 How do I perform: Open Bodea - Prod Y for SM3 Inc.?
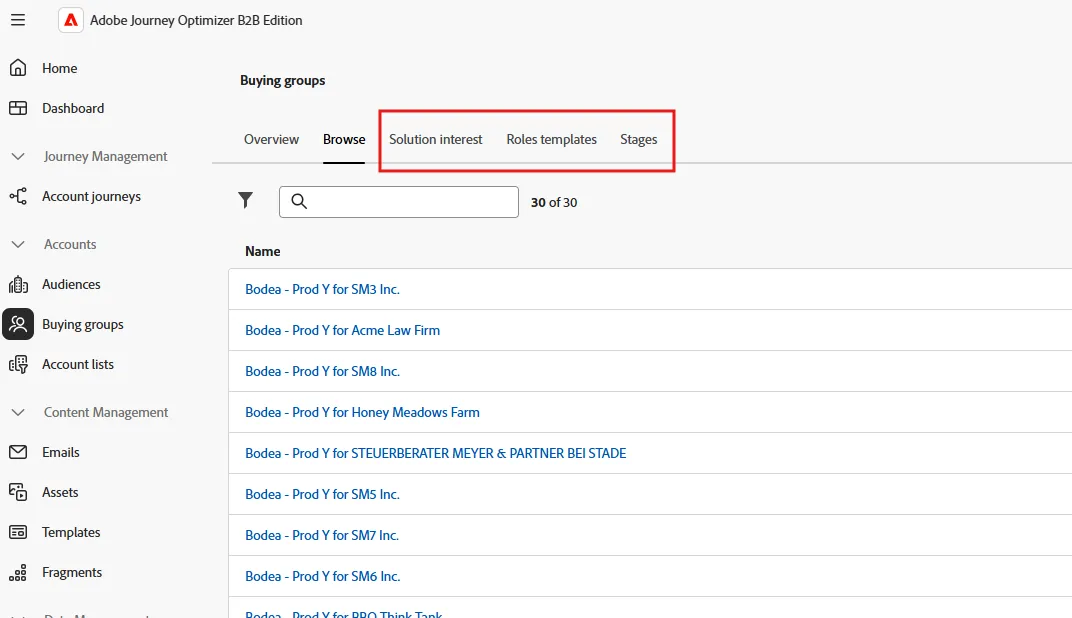click(x=322, y=289)
